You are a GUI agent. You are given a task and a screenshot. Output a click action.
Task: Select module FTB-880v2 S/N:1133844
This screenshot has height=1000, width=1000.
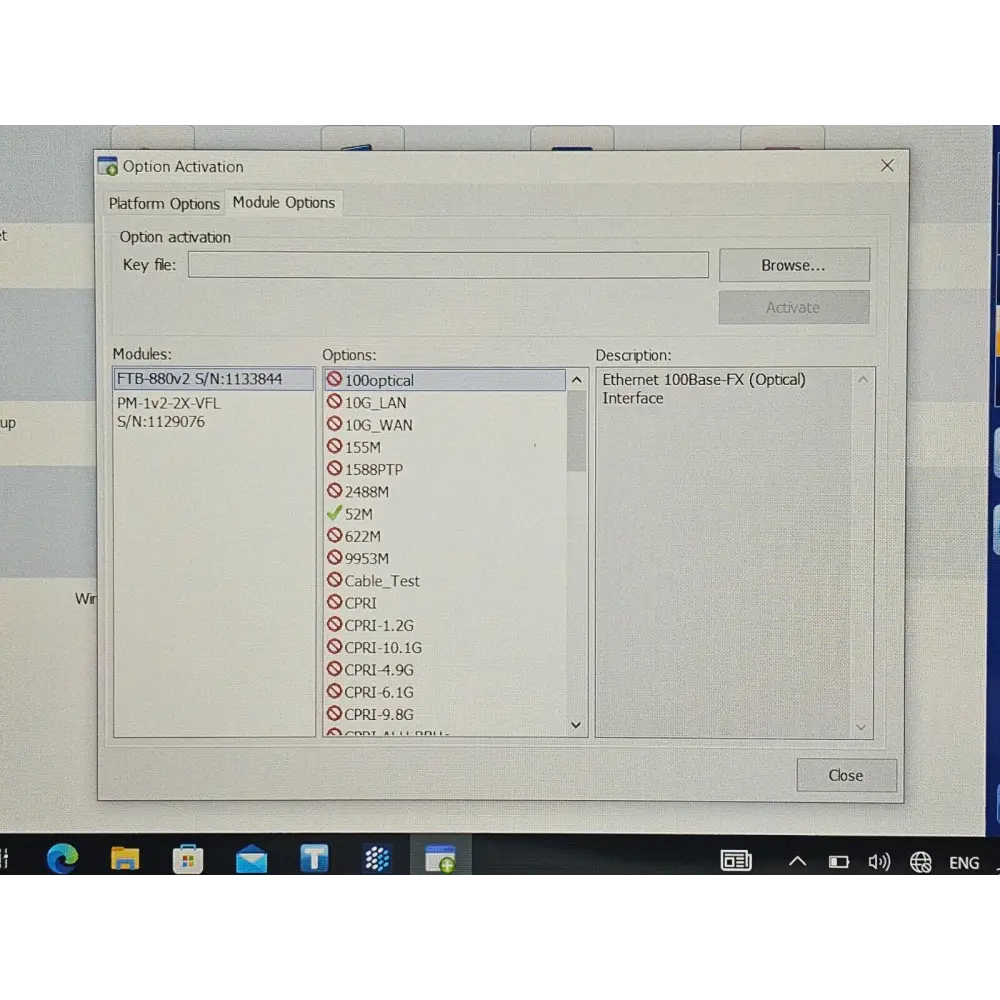(x=214, y=379)
